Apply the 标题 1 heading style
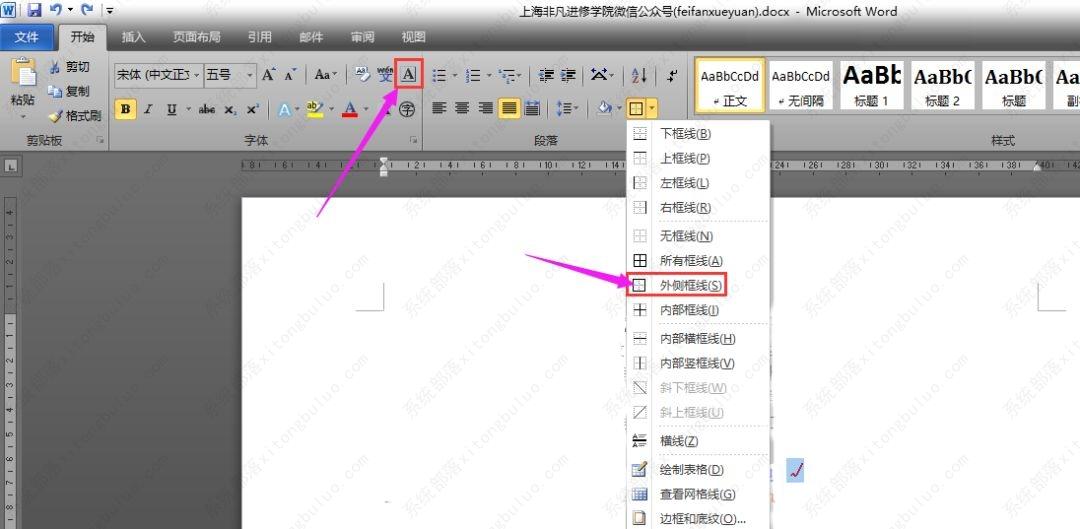 871,85
